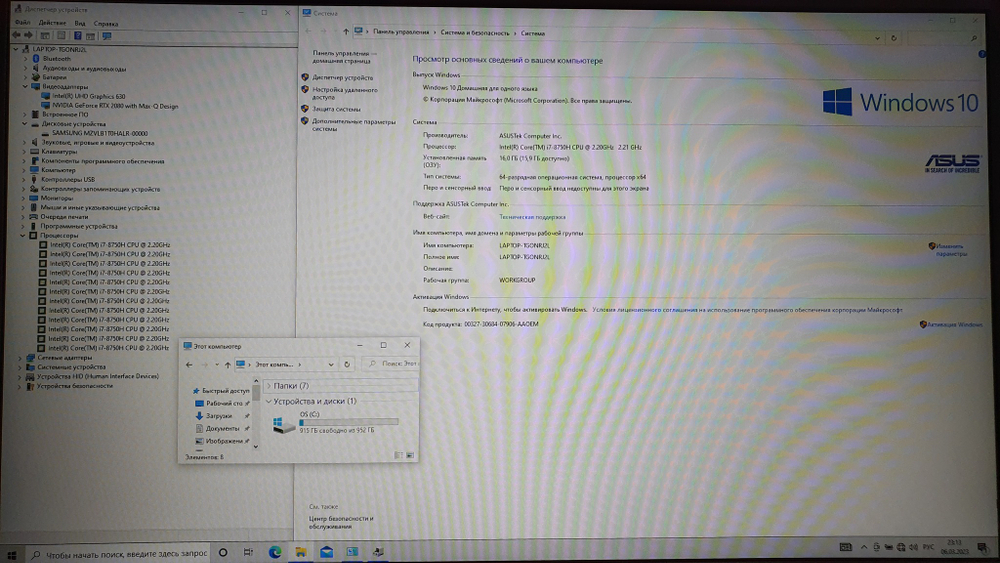Open Task View from the taskbar

(248, 553)
